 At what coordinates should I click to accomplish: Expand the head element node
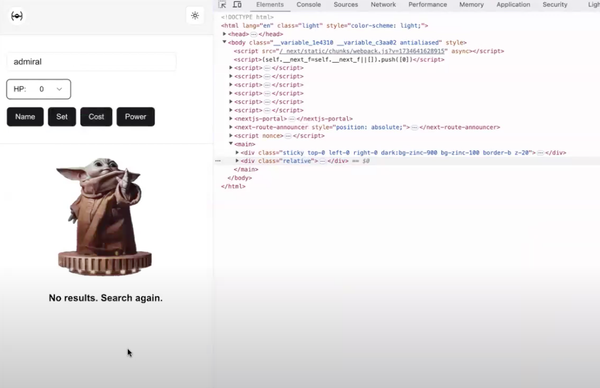pos(225,34)
